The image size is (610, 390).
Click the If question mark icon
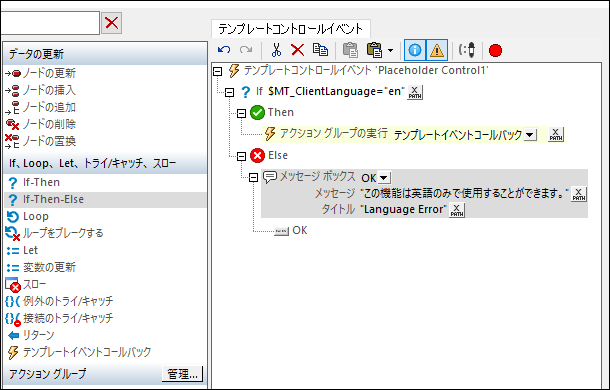pos(245,92)
